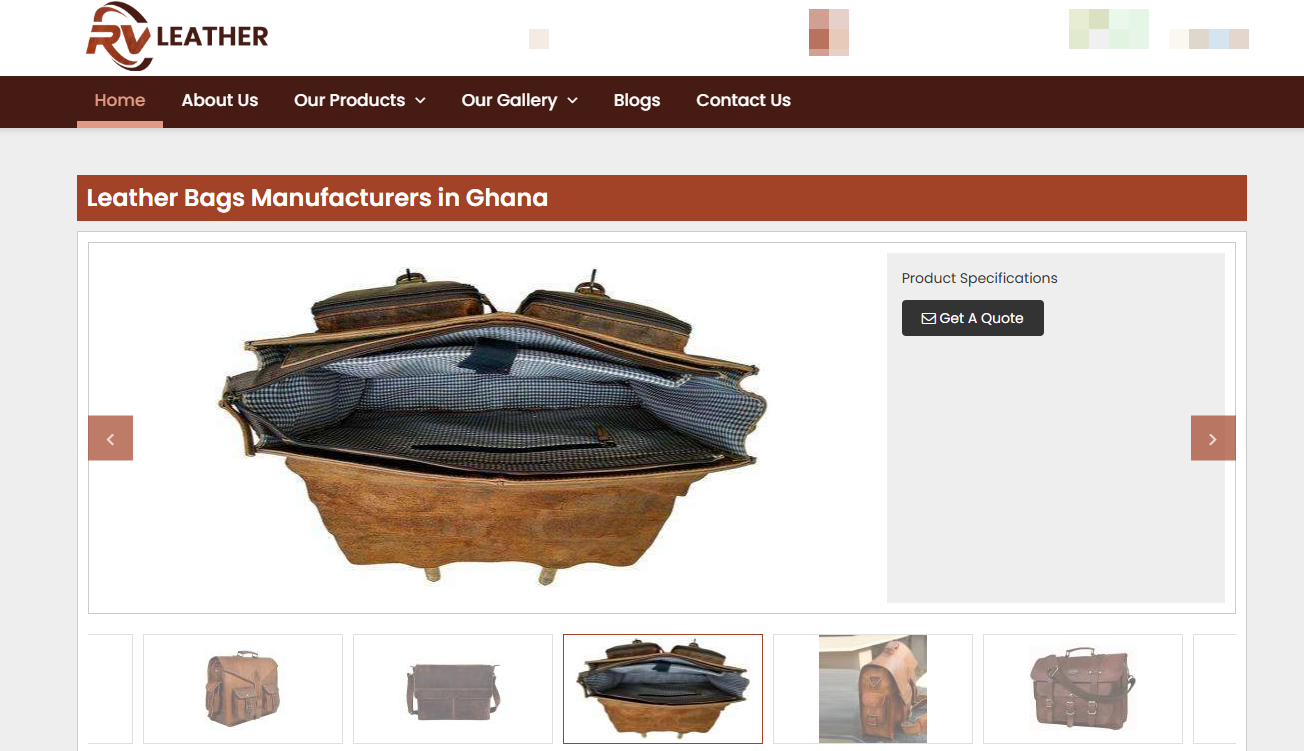Click the main open leather bag image
This screenshot has height=751, width=1304.
[x=492, y=427]
